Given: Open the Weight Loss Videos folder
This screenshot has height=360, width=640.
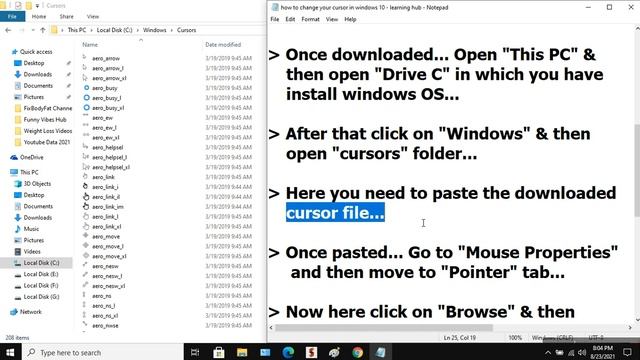Looking at the screenshot, I should [43, 131].
